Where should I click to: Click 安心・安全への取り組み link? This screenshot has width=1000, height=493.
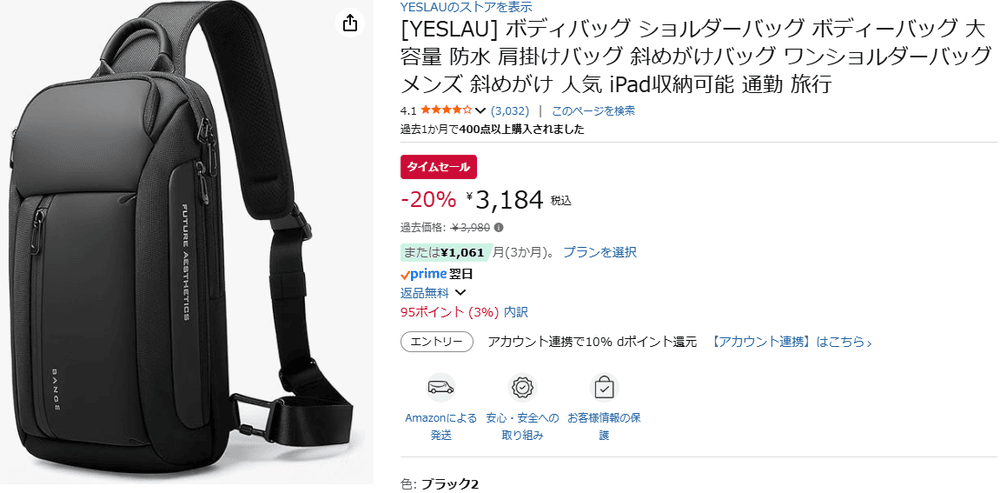(x=522, y=427)
